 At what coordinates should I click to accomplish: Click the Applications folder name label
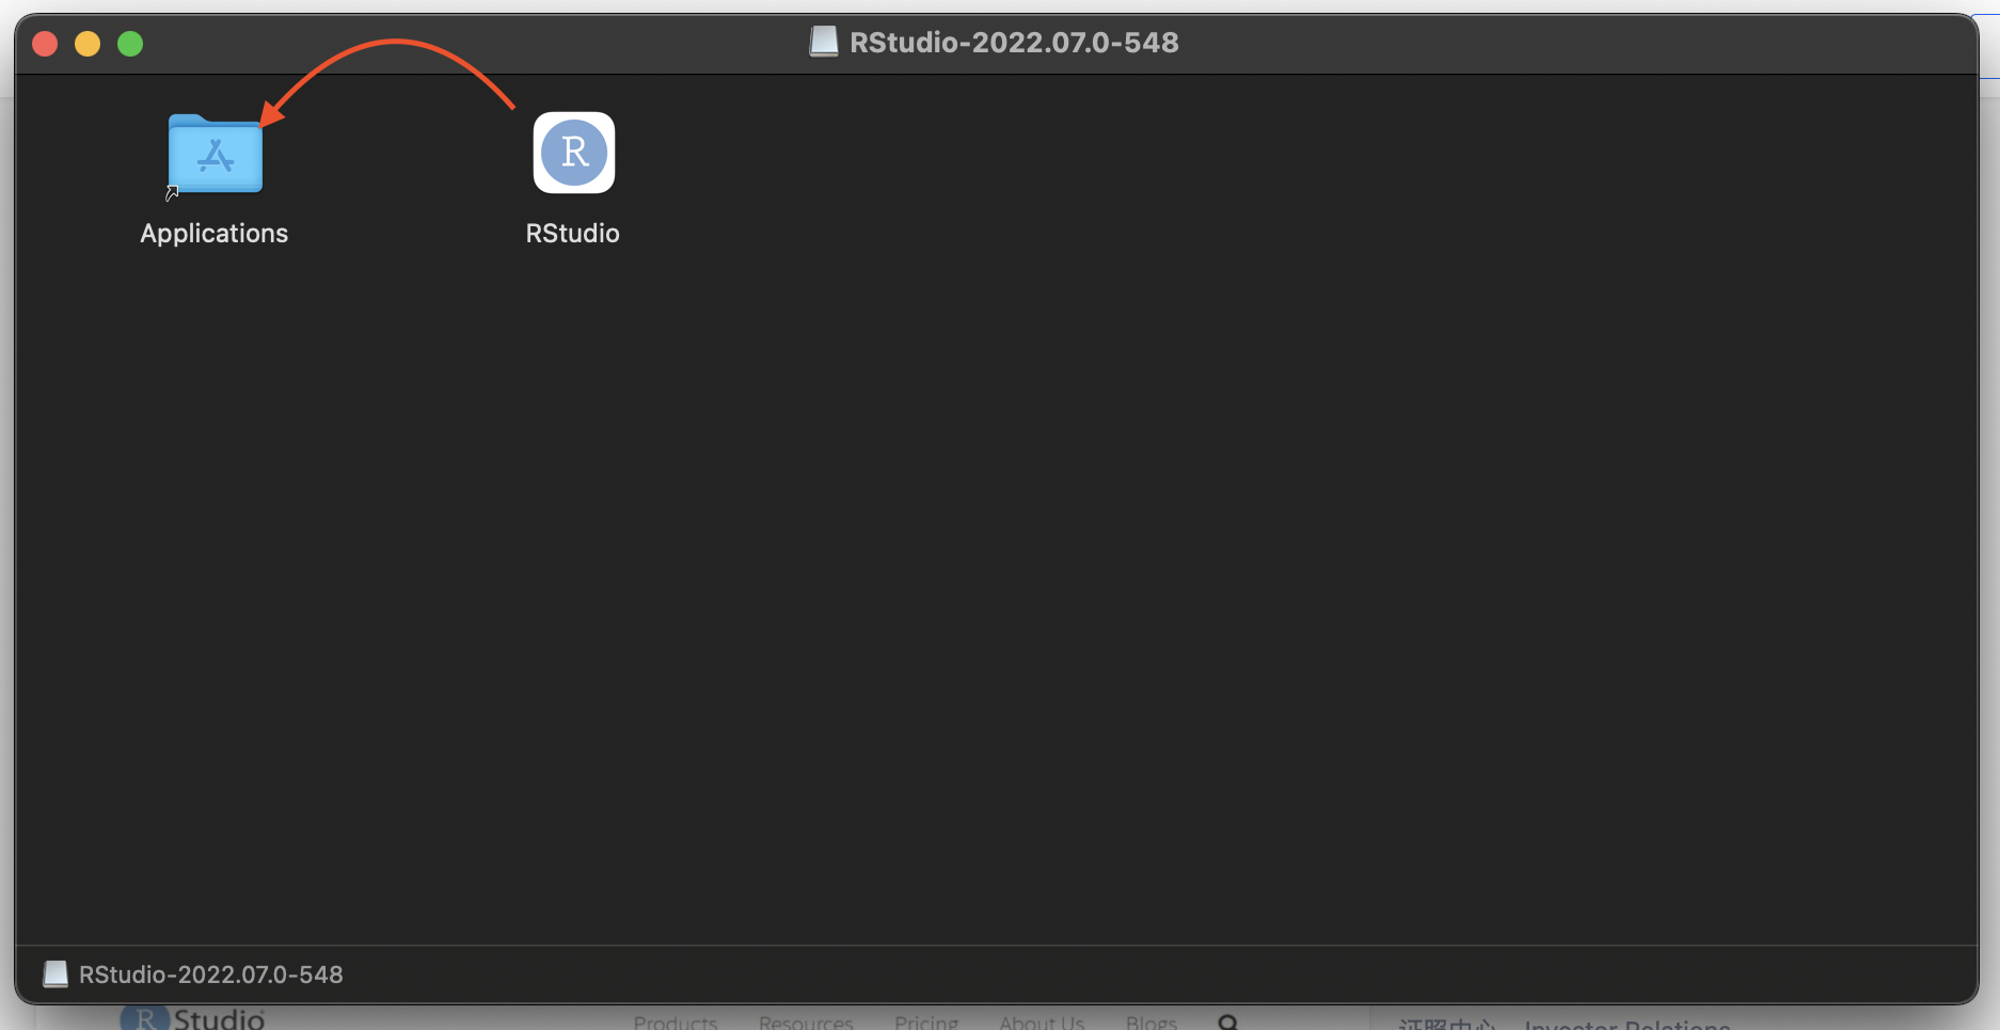pyautogui.click(x=214, y=233)
